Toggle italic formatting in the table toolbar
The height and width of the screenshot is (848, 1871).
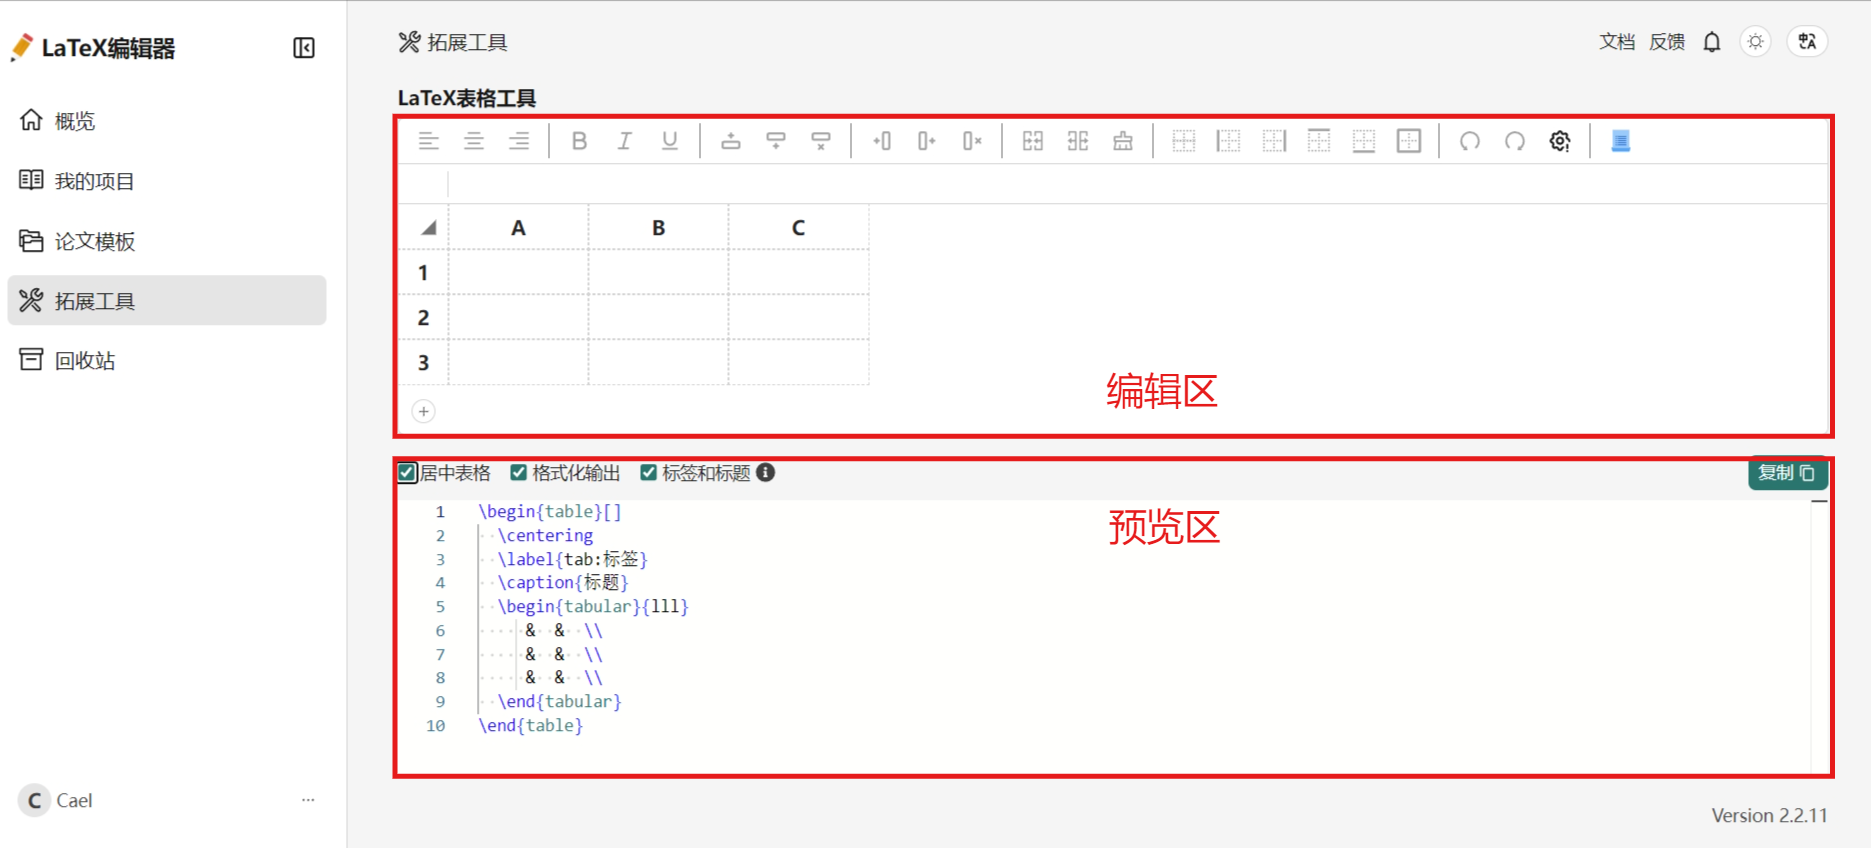[624, 141]
